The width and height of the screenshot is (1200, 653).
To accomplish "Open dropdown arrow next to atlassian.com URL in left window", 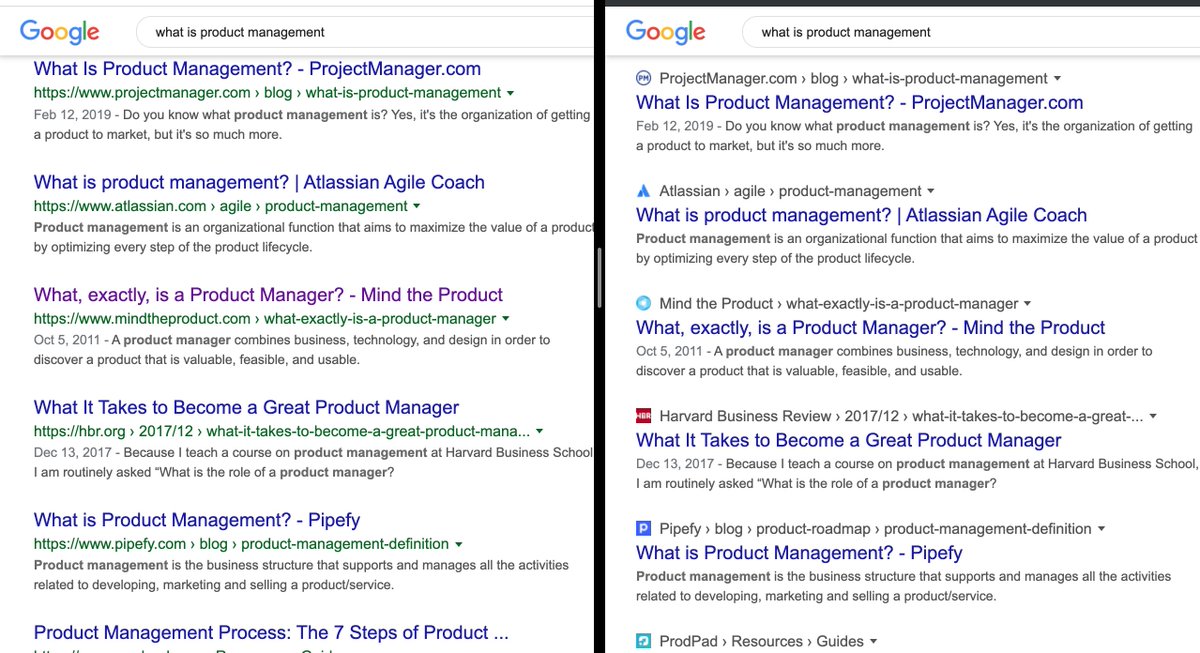I will tap(416, 207).
